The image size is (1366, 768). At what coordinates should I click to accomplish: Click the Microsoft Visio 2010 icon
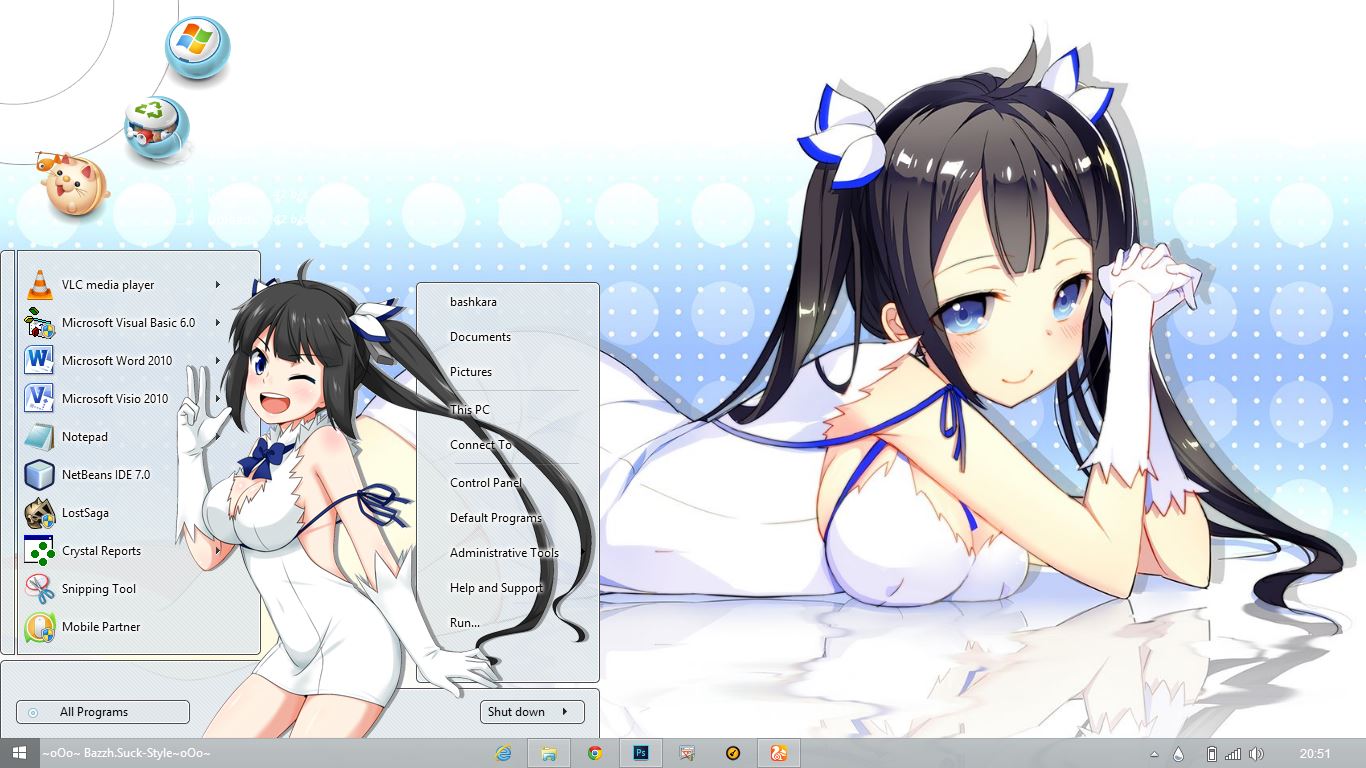pyautogui.click(x=39, y=399)
